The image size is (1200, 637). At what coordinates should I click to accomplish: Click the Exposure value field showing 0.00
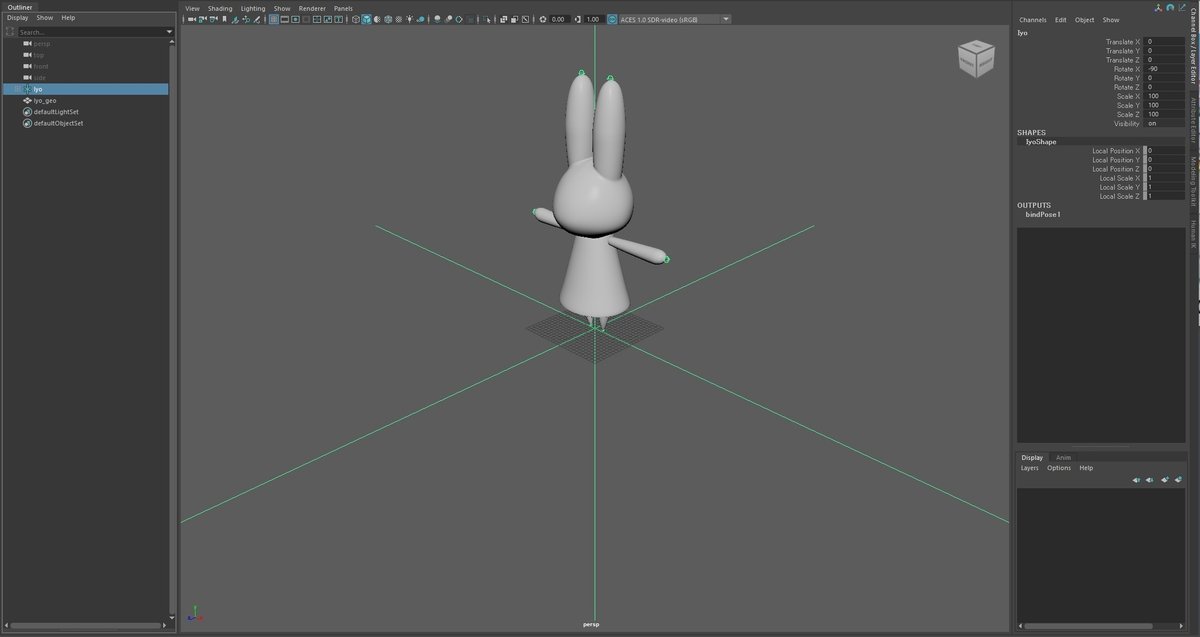[x=559, y=19]
